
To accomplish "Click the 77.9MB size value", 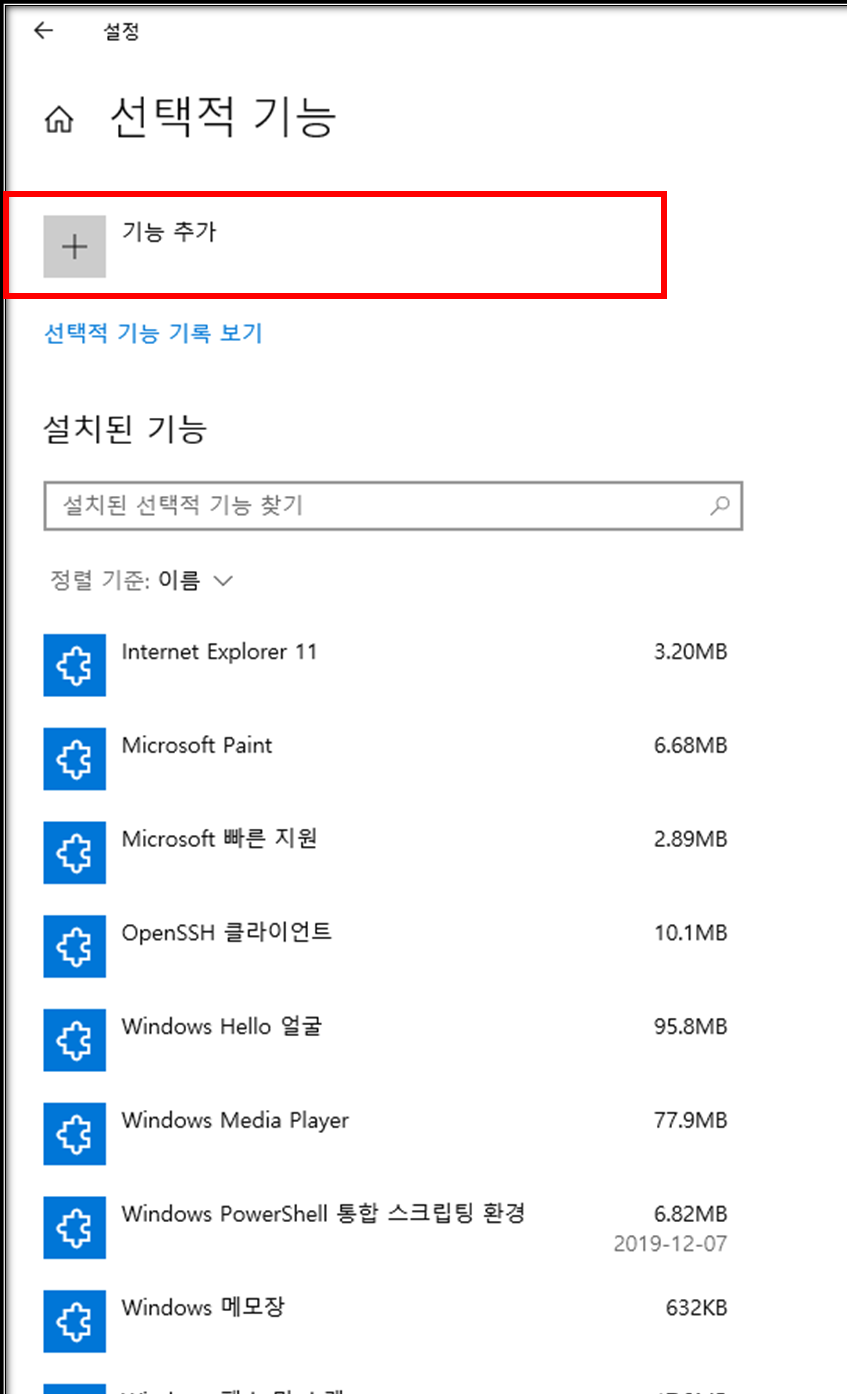I will (690, 1120).
